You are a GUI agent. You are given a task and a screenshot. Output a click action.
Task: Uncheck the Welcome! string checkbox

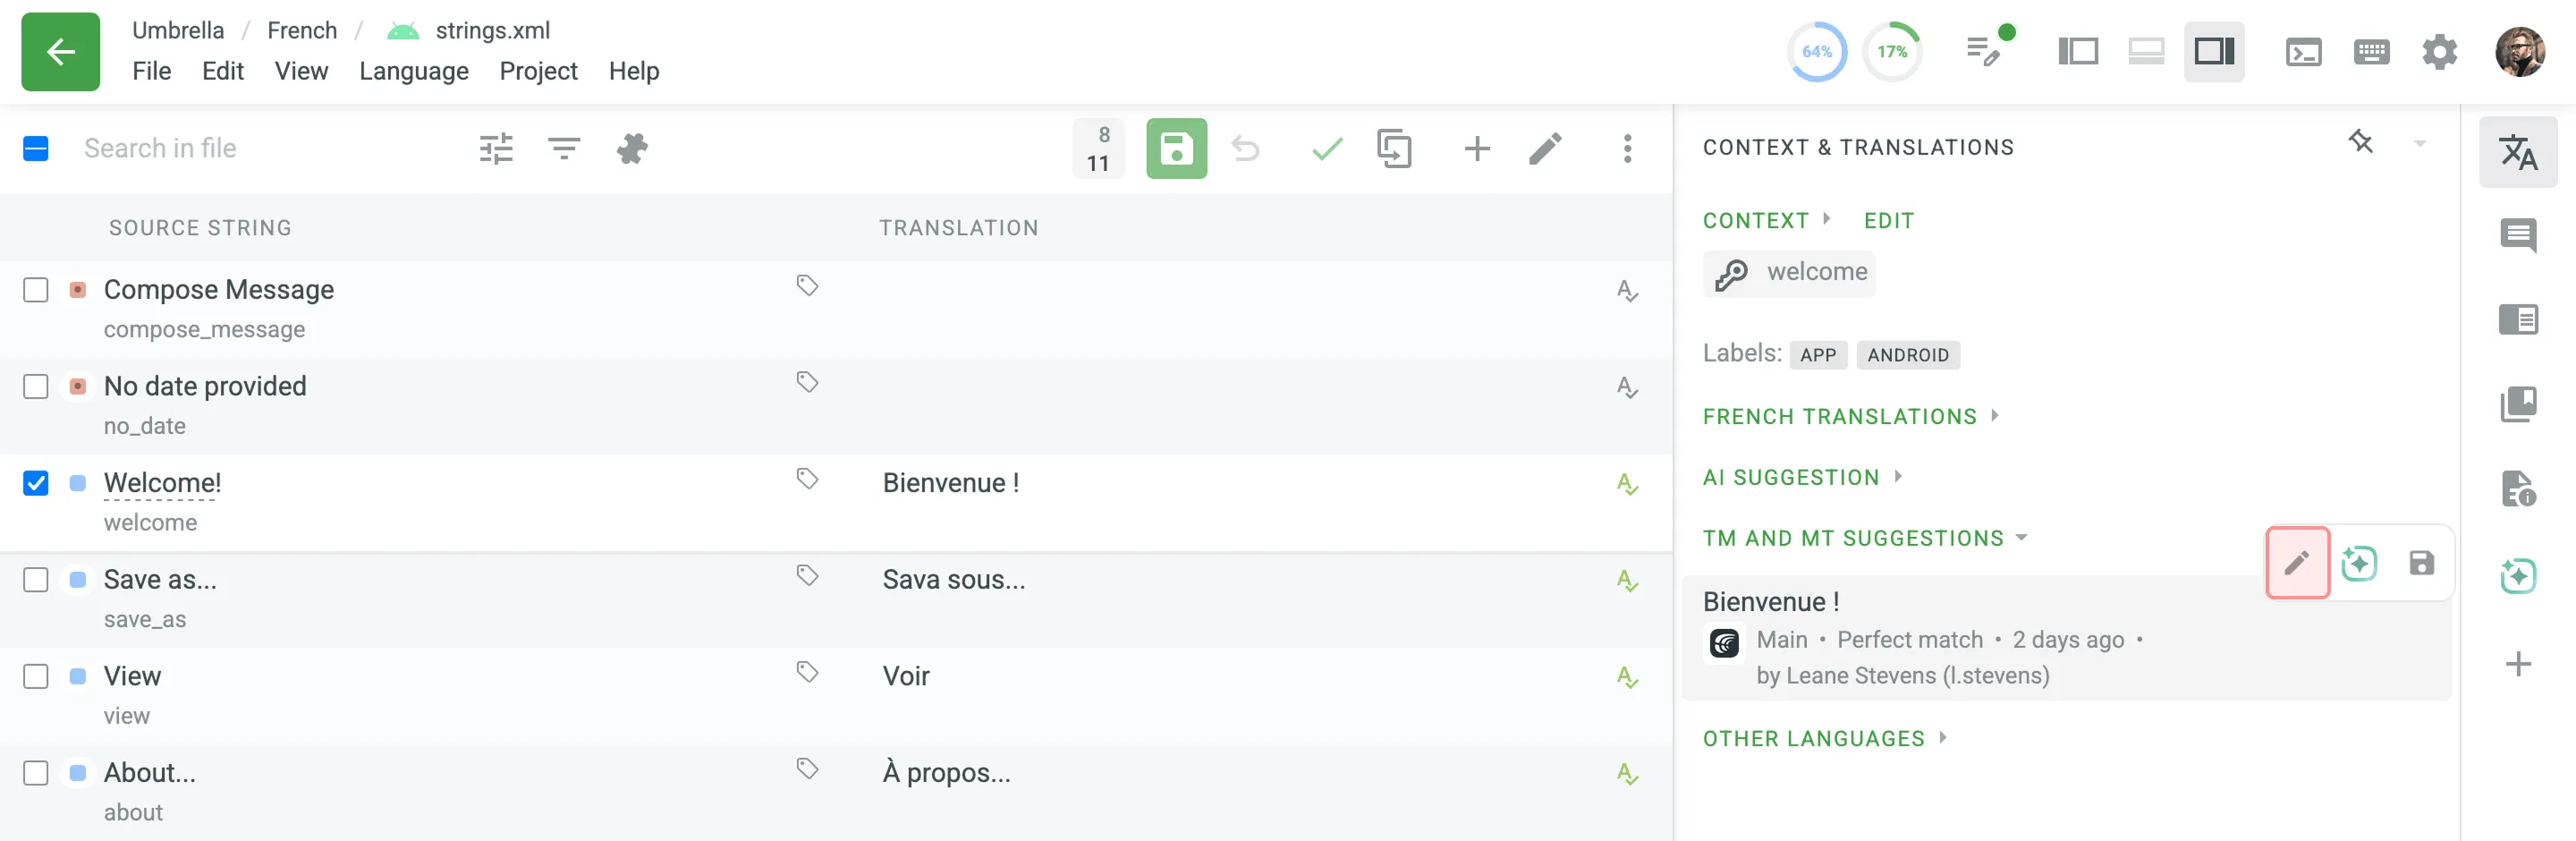click(x=36, y=483)
